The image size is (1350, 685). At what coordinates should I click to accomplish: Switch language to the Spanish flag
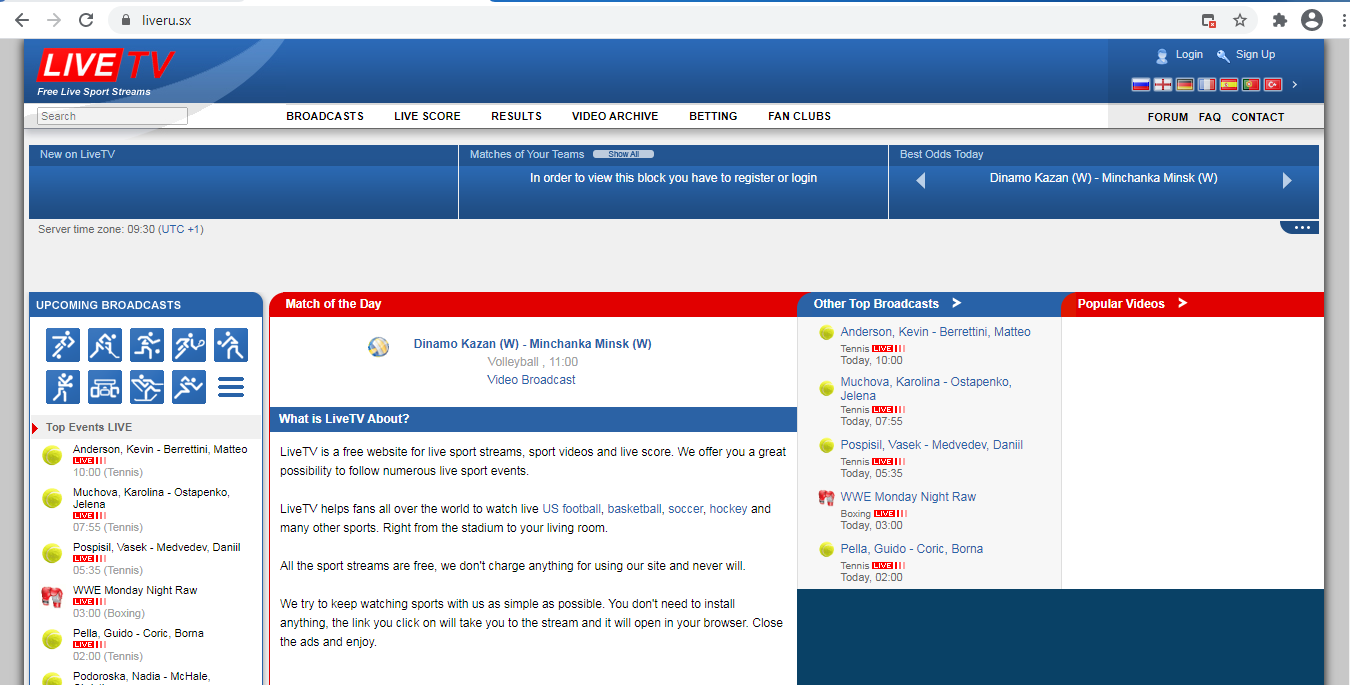click(x=1229, y=85)
